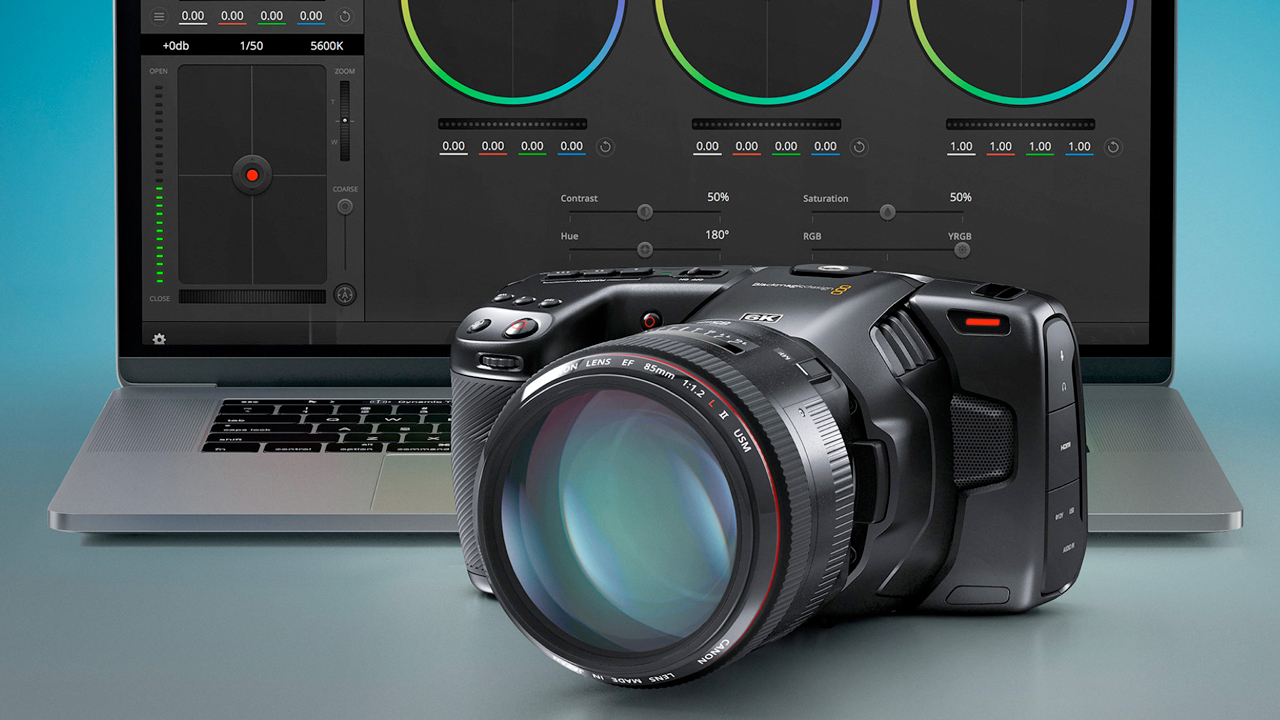Click the white-underlined 1.00 luma value
1280x720 pixels.
[961, 147]
